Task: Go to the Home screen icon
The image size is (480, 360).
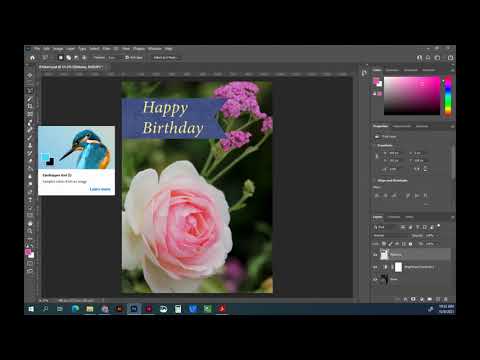Action: [32, 58]
